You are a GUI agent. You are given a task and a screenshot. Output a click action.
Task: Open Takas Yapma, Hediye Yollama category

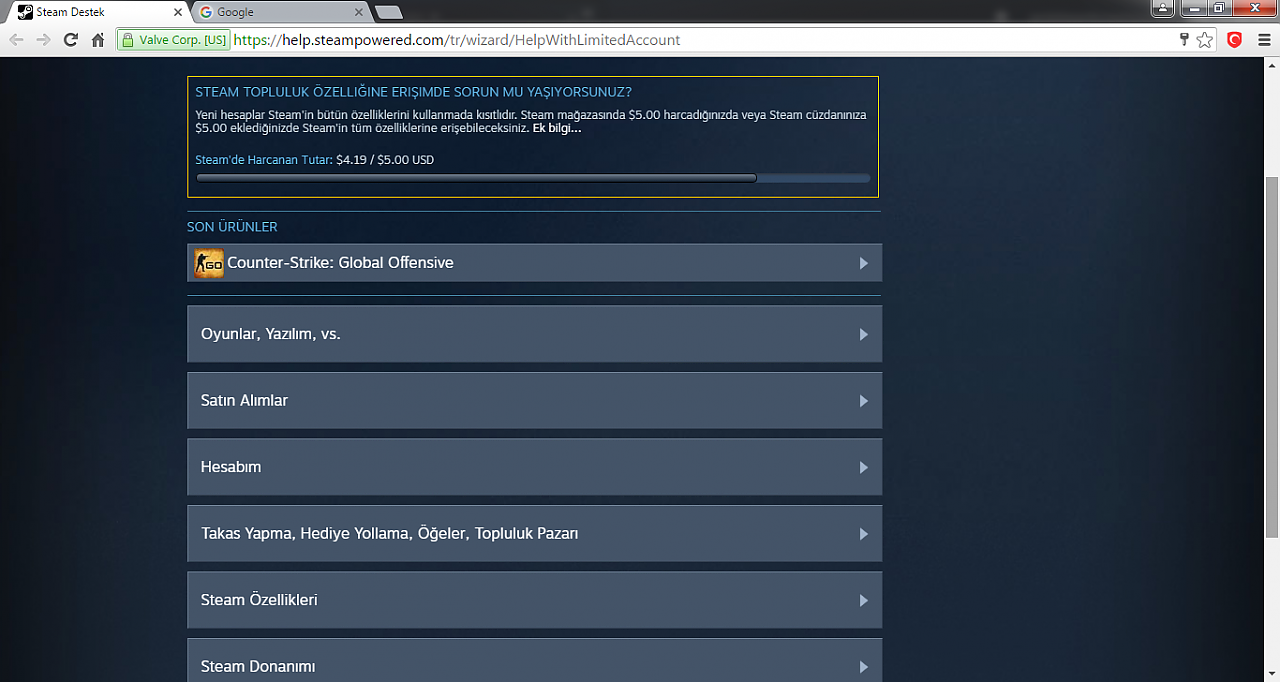(x=534, y=533)
